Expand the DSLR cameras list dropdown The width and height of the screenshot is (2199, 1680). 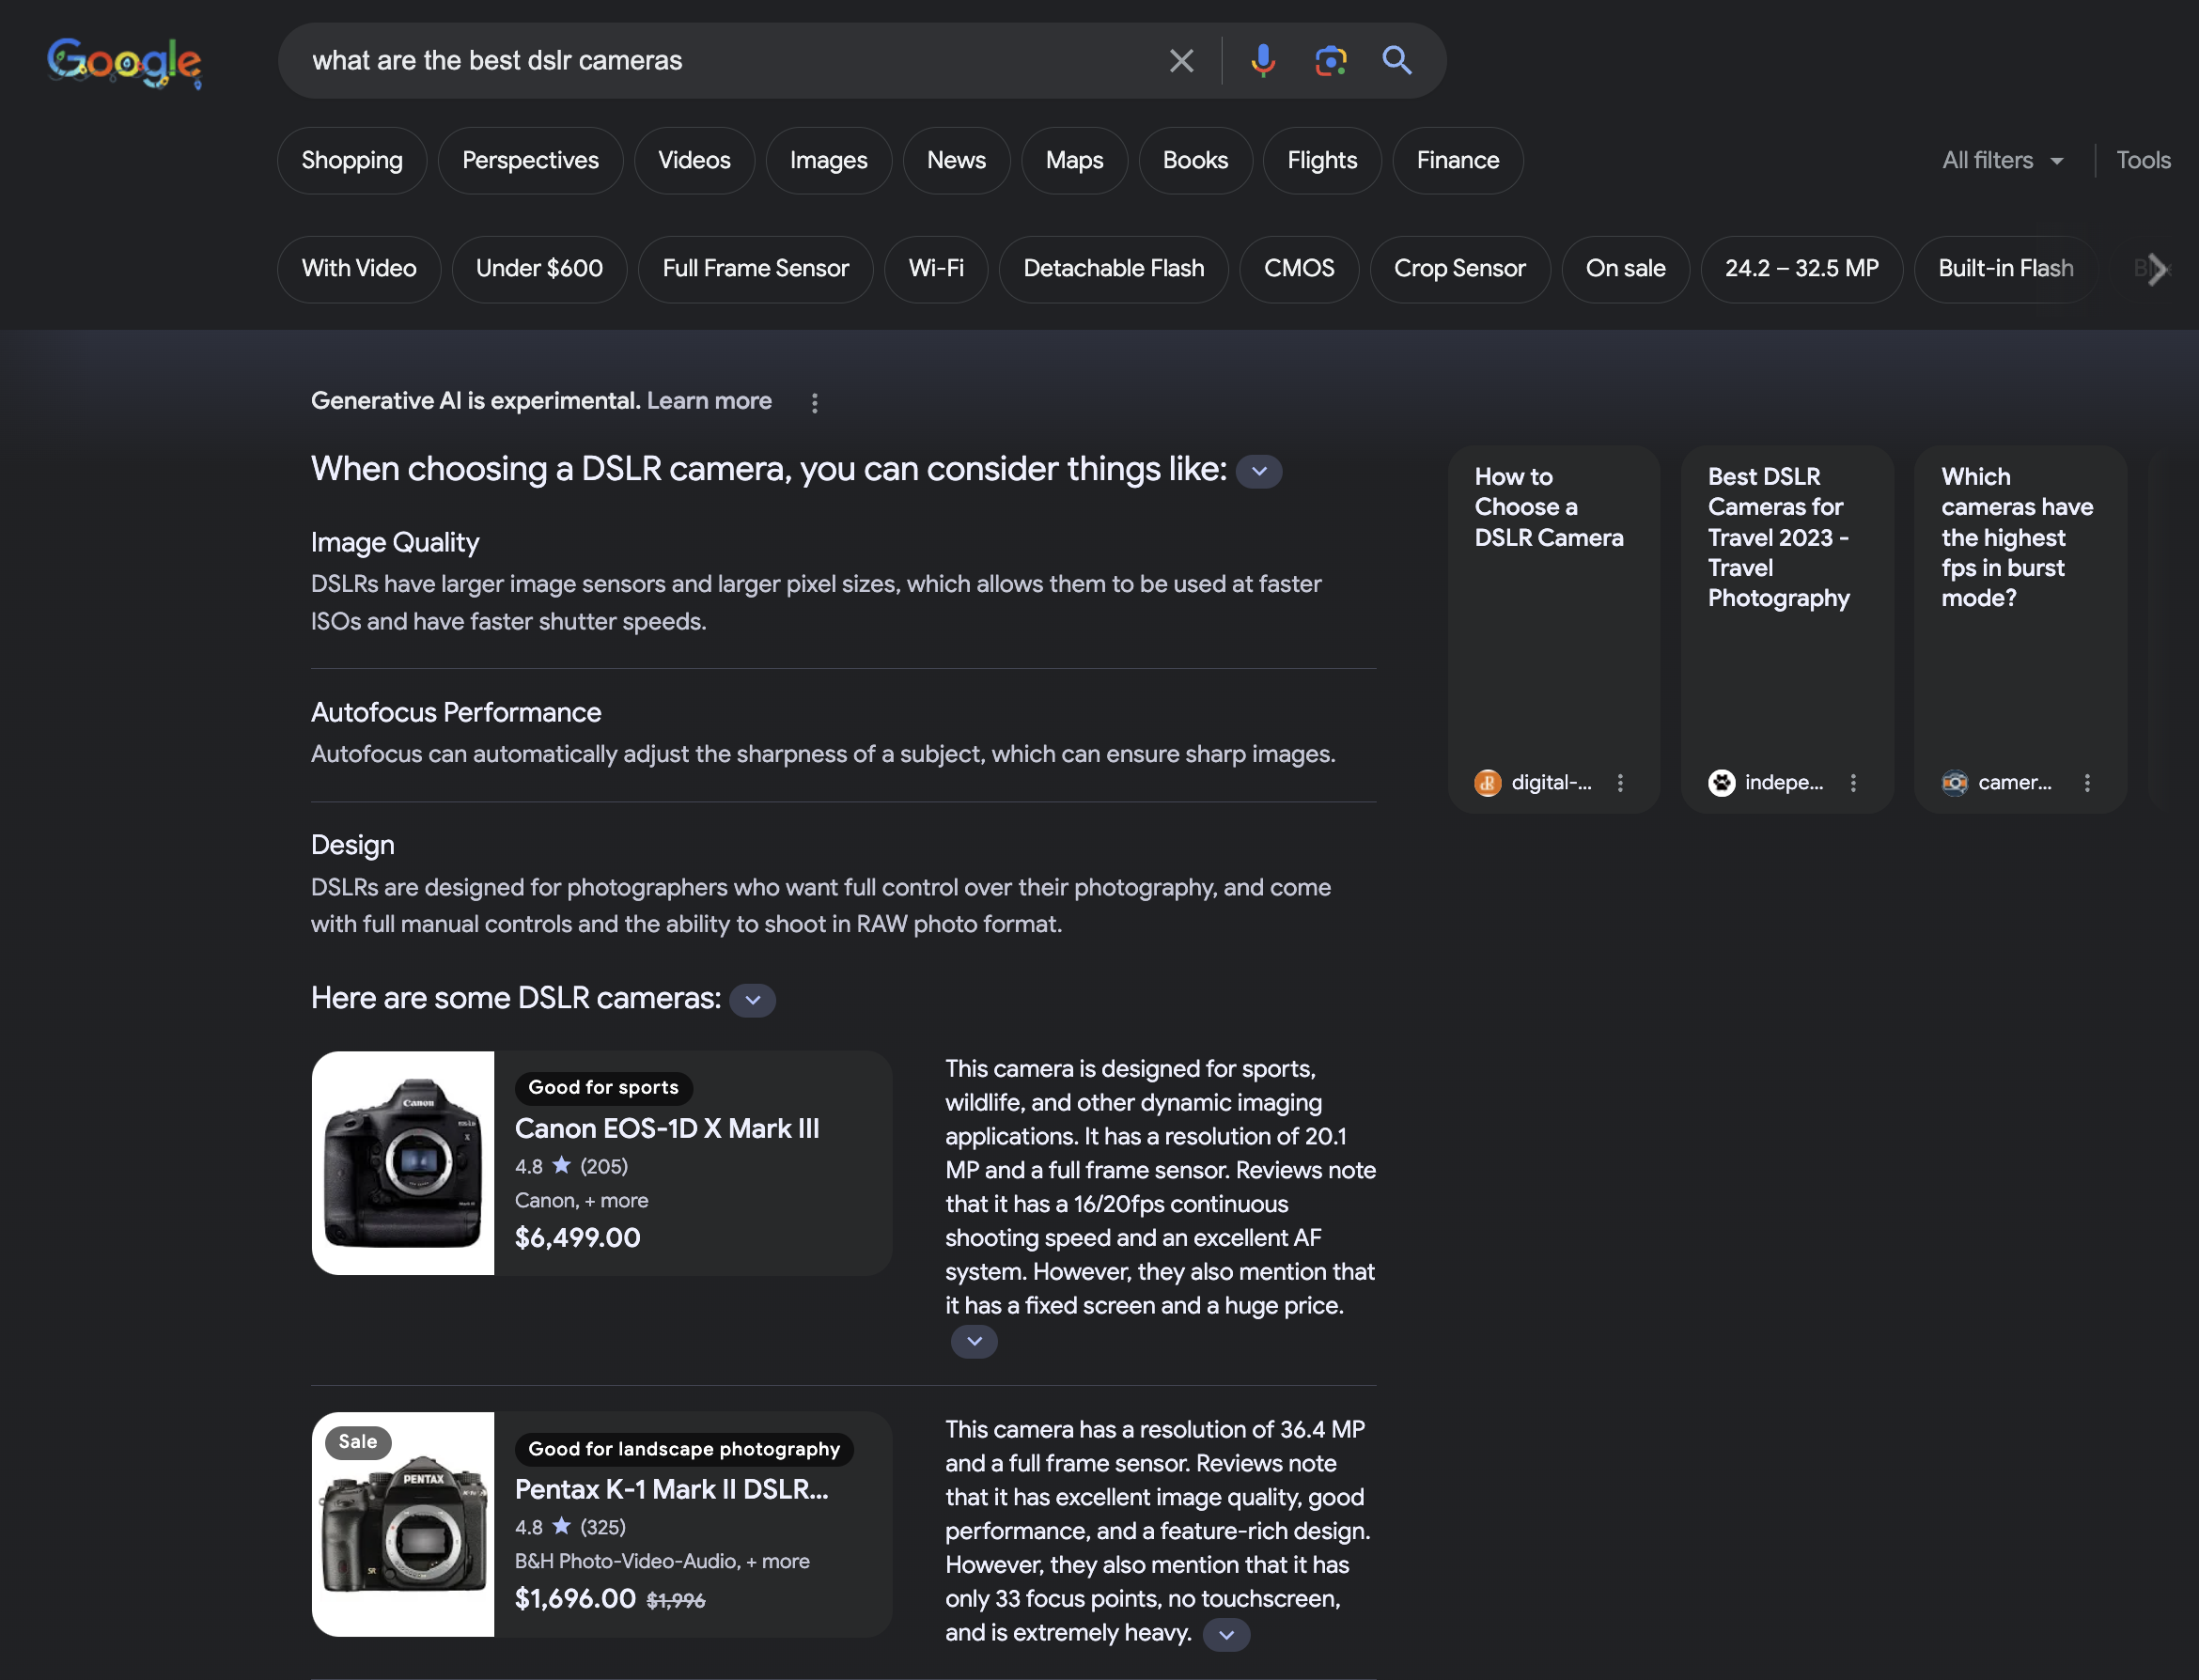[748, 999]
